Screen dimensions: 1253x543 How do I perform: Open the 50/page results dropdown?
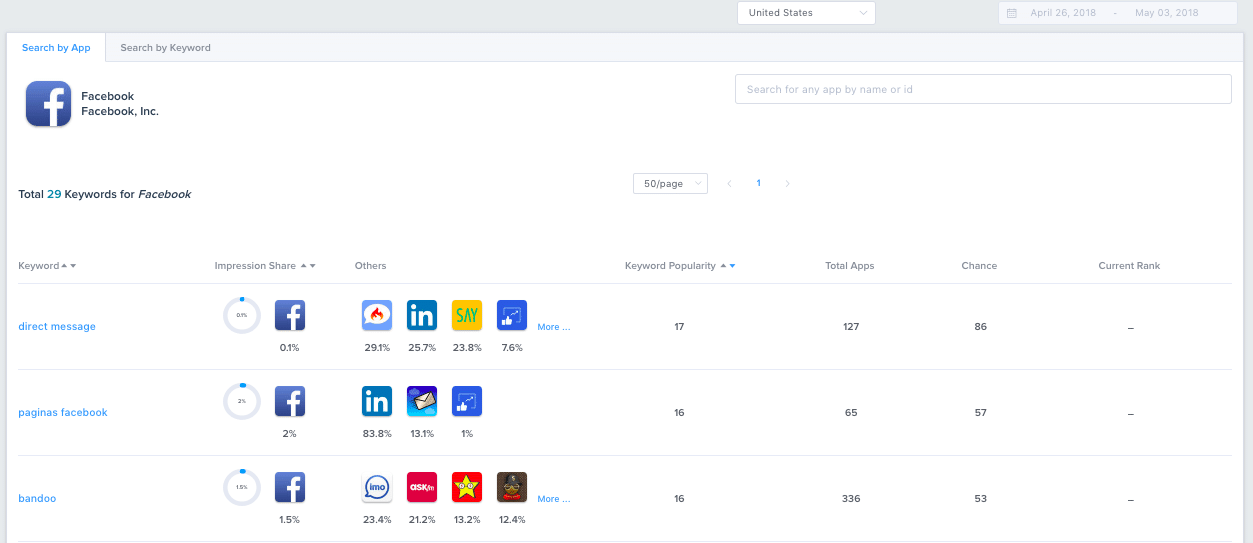coord(670,184)
